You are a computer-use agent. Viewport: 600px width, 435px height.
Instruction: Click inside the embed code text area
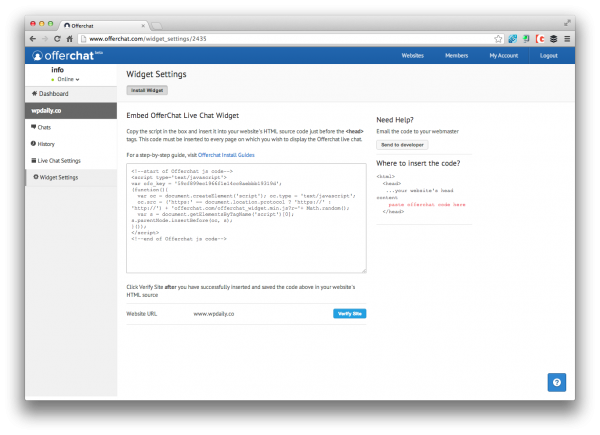(246, 218)
